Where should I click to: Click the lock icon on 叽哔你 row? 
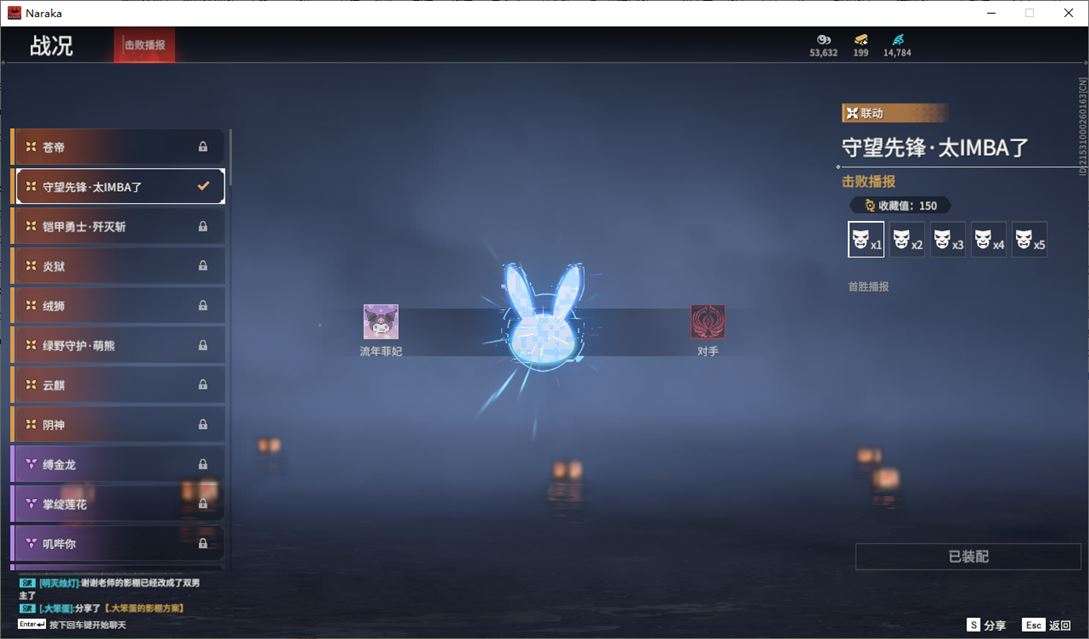[203, 543]
